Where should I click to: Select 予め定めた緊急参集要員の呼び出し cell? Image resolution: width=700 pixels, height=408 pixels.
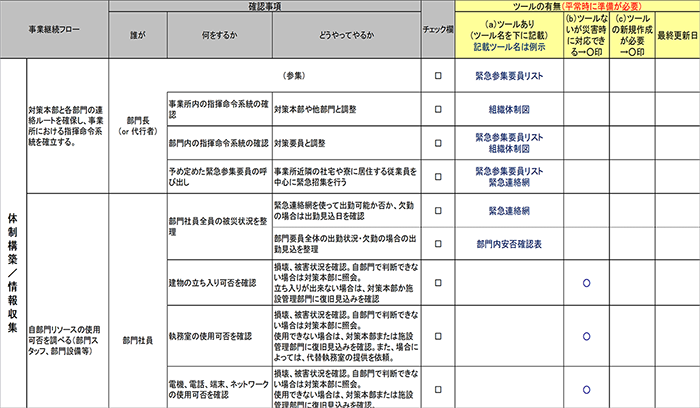coord(220,177)
